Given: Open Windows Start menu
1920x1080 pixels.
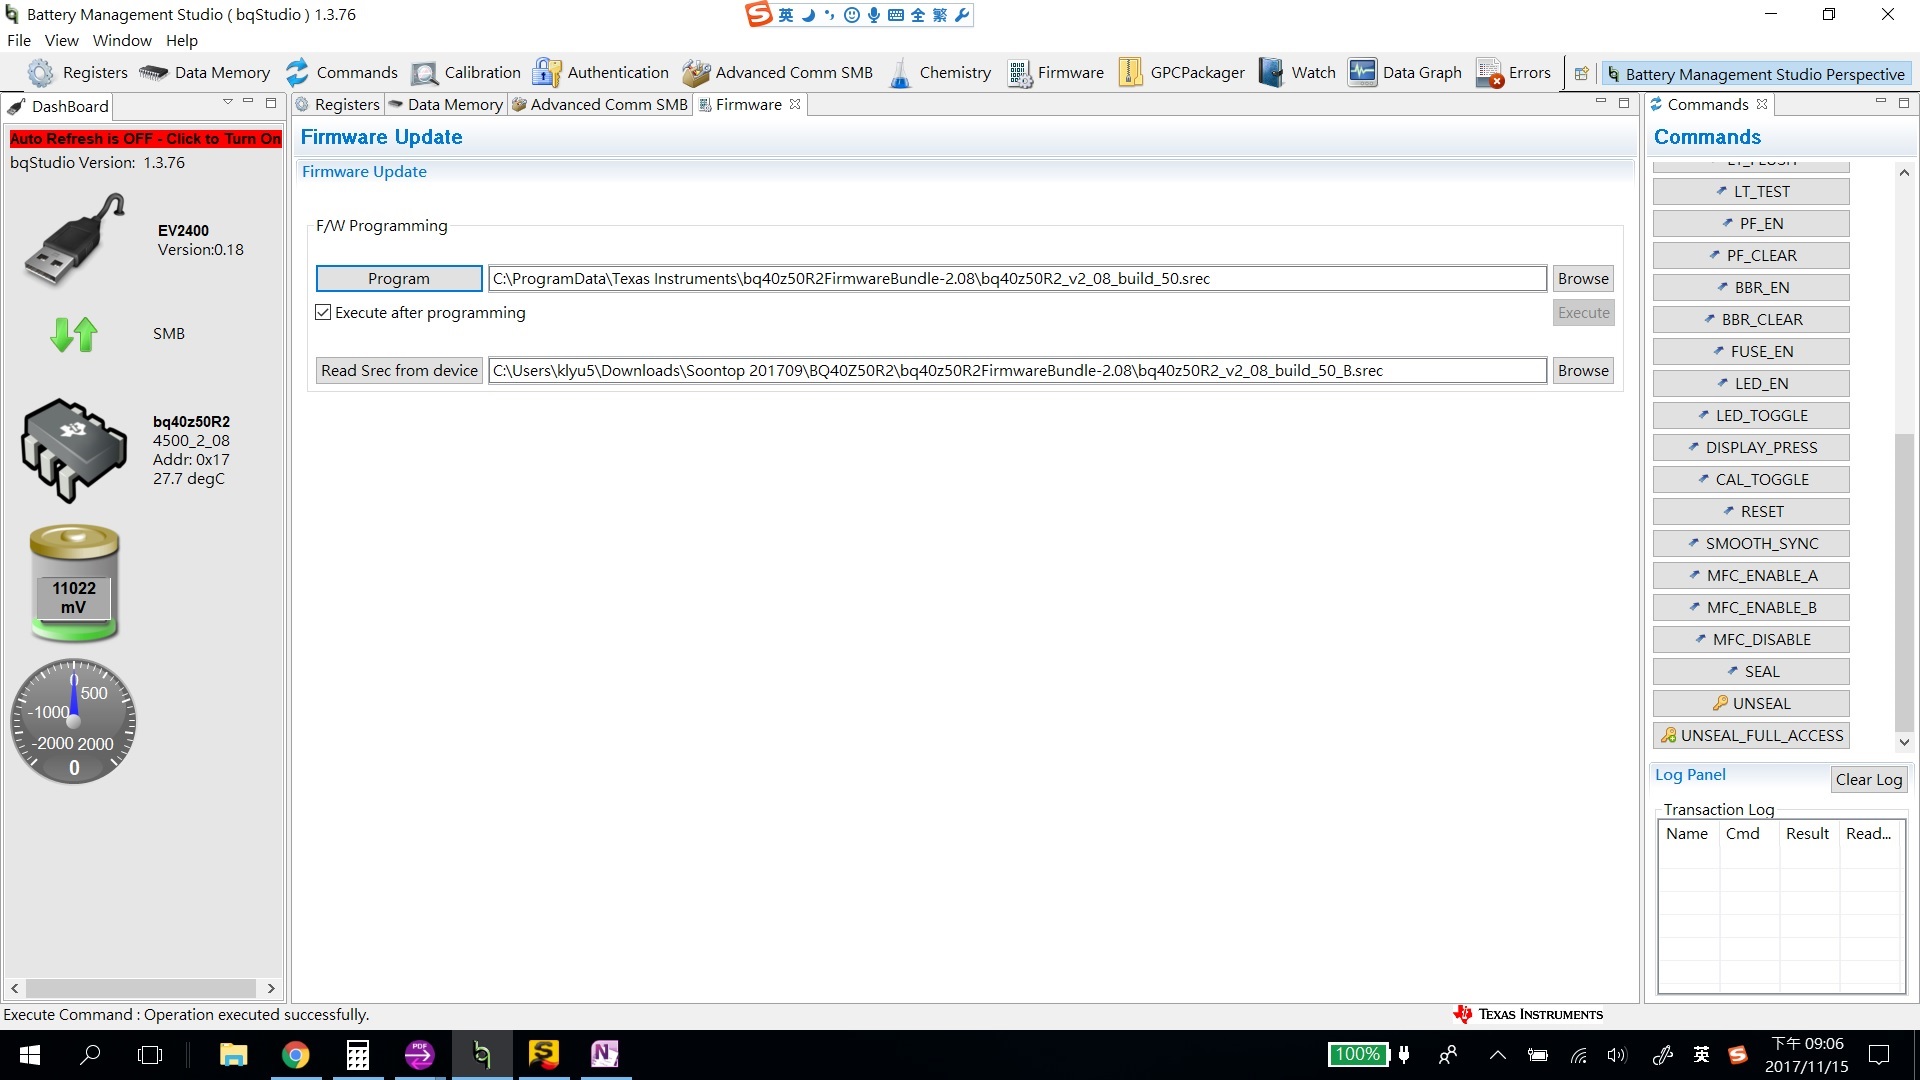Looking at the screenshot, I should click(30, 1055).
